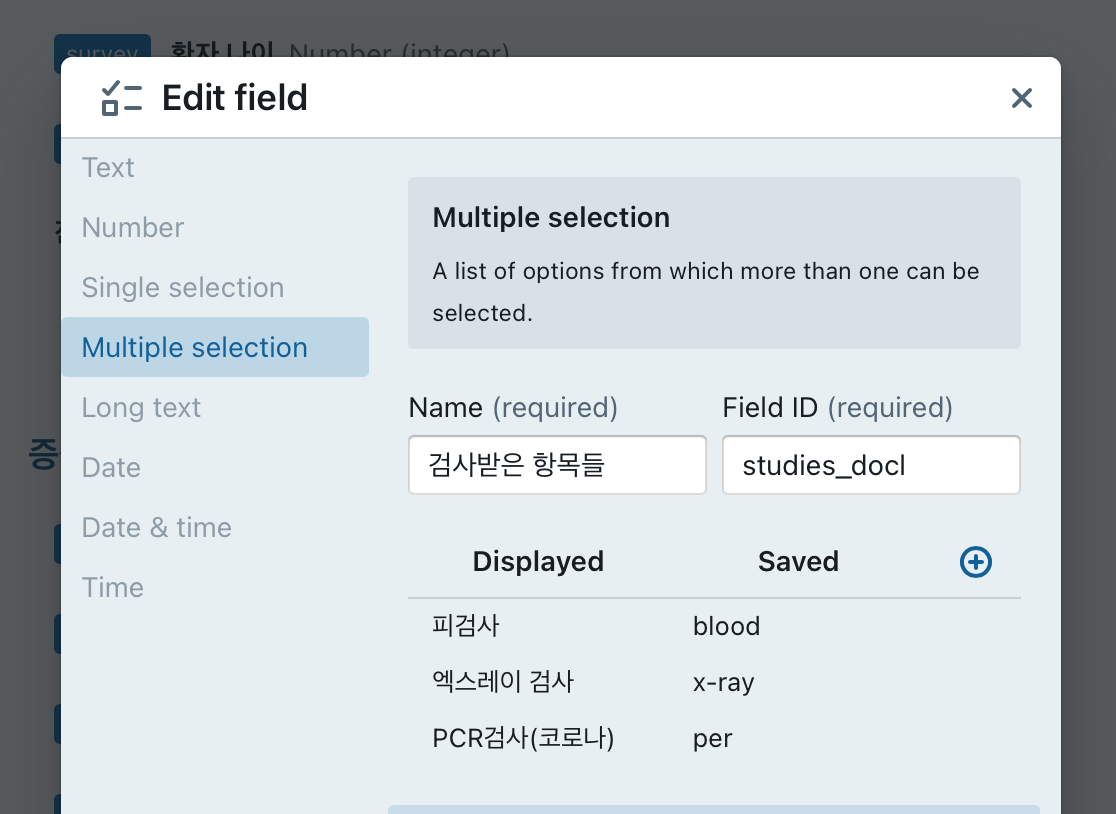Select the Text field type
Screen dimensions: 1116x814
[108, 168]
